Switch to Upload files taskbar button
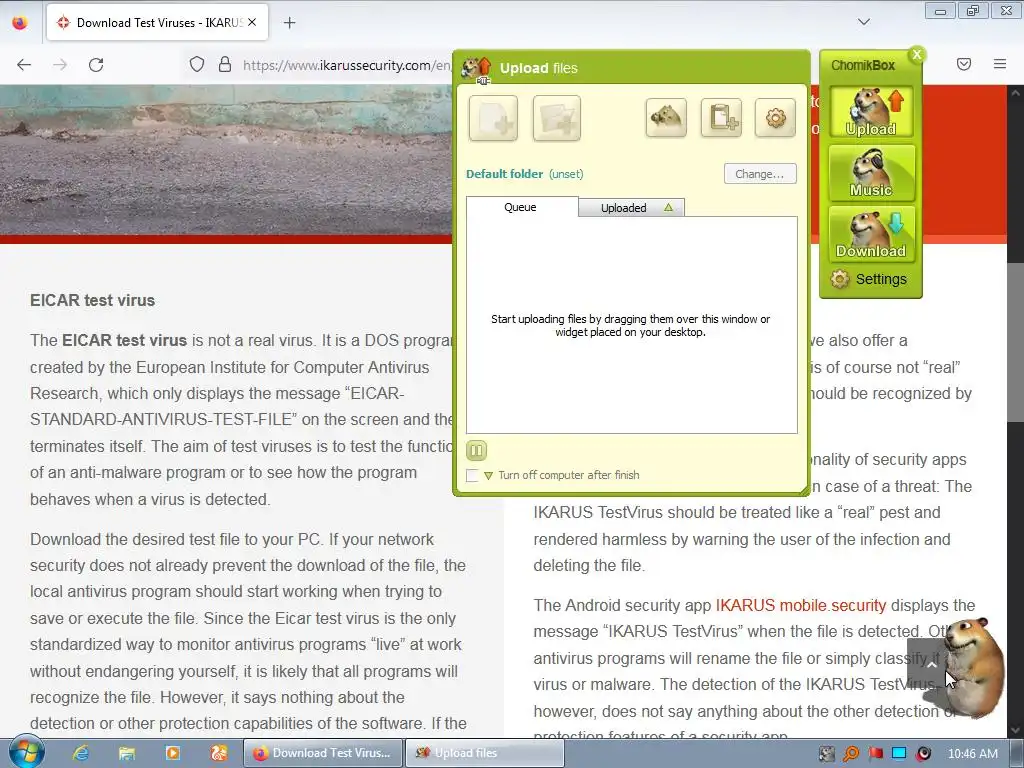This screenshot has height=768, width=1024. click(x=485, y=753)
